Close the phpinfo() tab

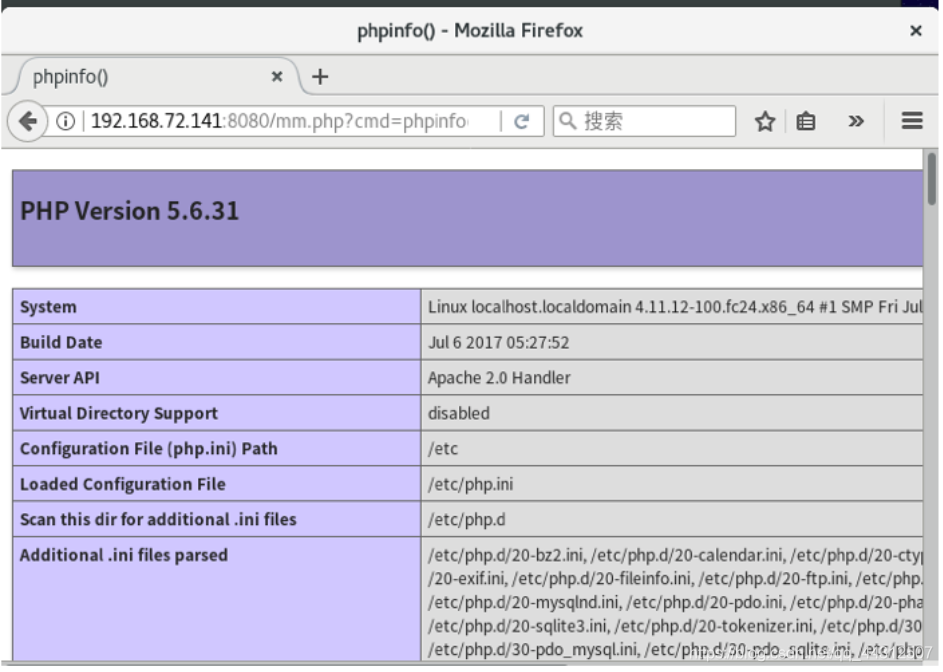(x=277, y=76)
